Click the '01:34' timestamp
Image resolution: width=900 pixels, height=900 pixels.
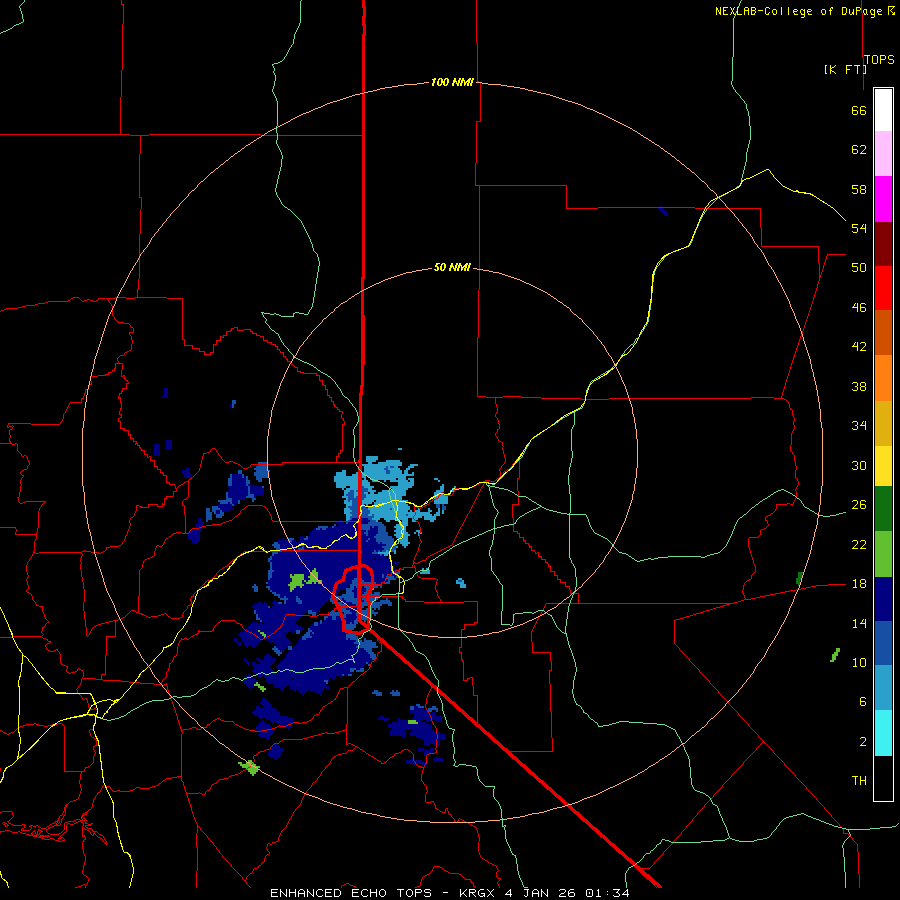(607, 893)
